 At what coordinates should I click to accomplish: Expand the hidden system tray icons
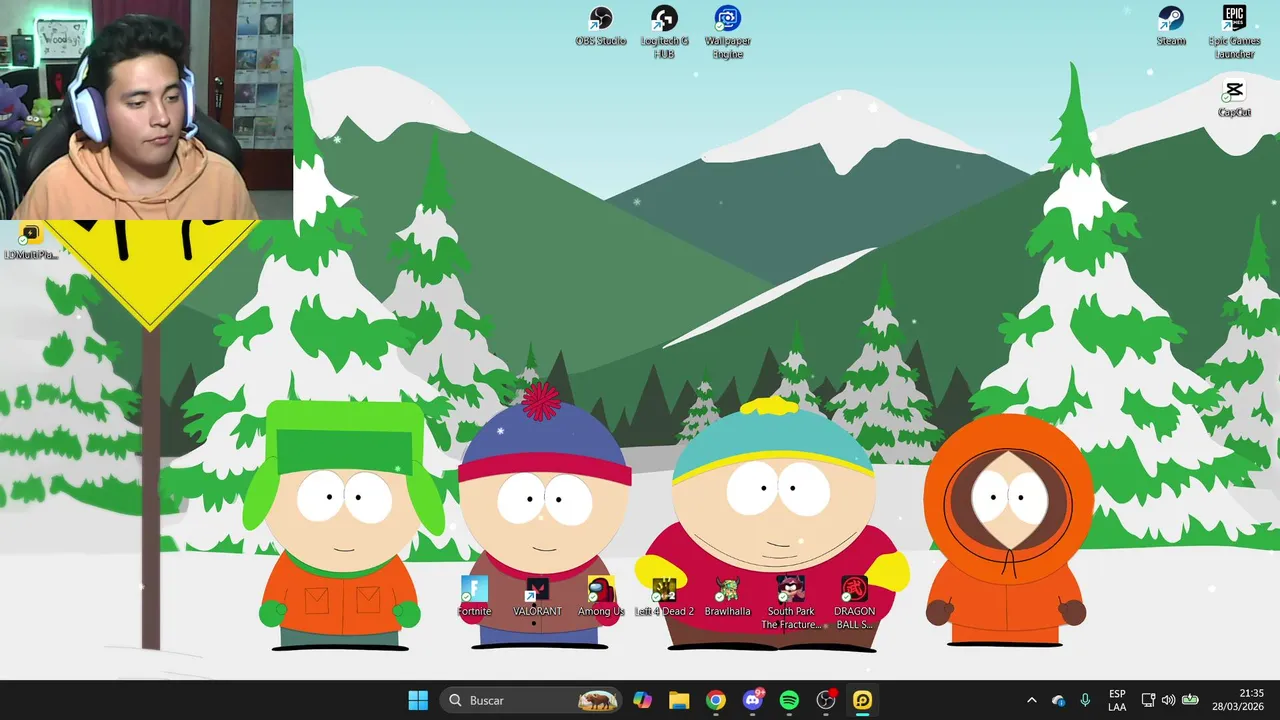1032,700
